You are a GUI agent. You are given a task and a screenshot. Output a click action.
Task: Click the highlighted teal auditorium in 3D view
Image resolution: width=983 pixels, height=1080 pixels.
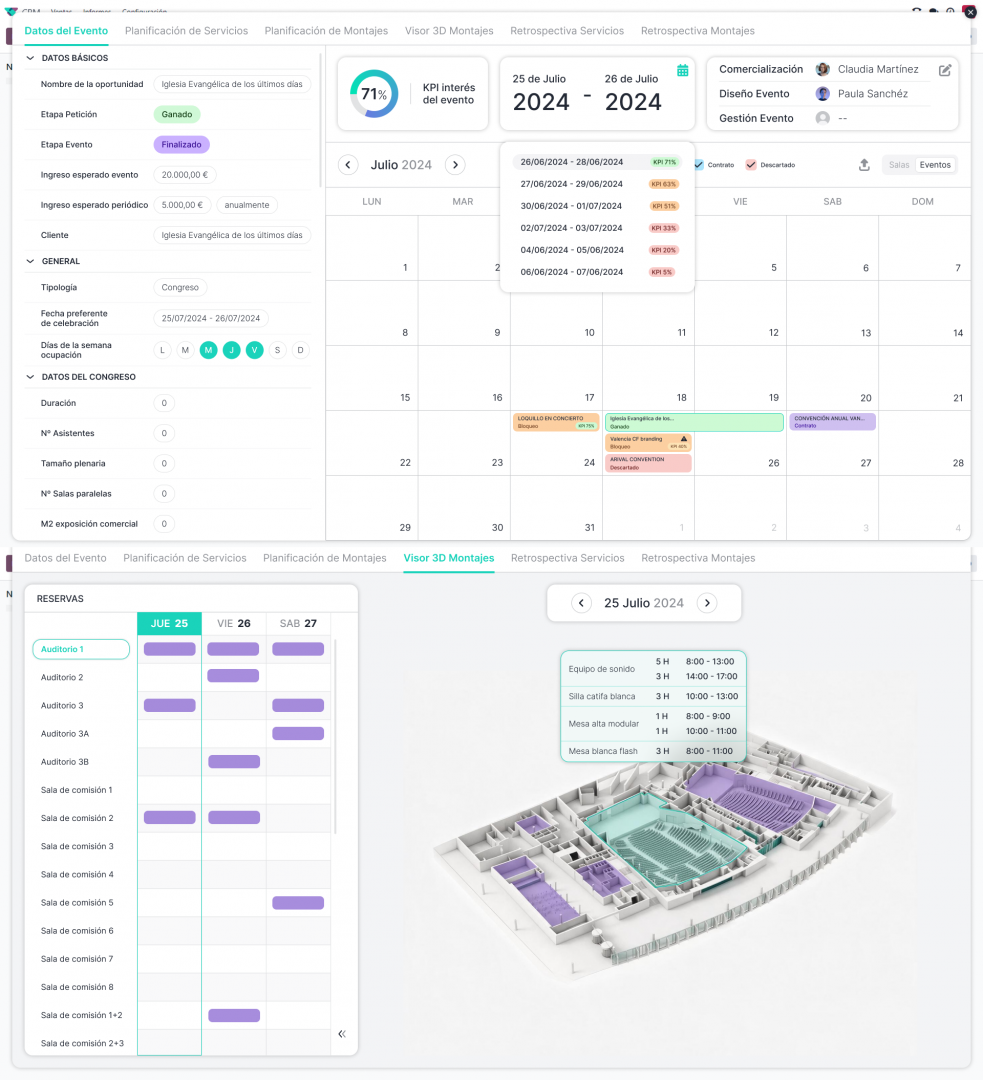click(x=665, y=839)
